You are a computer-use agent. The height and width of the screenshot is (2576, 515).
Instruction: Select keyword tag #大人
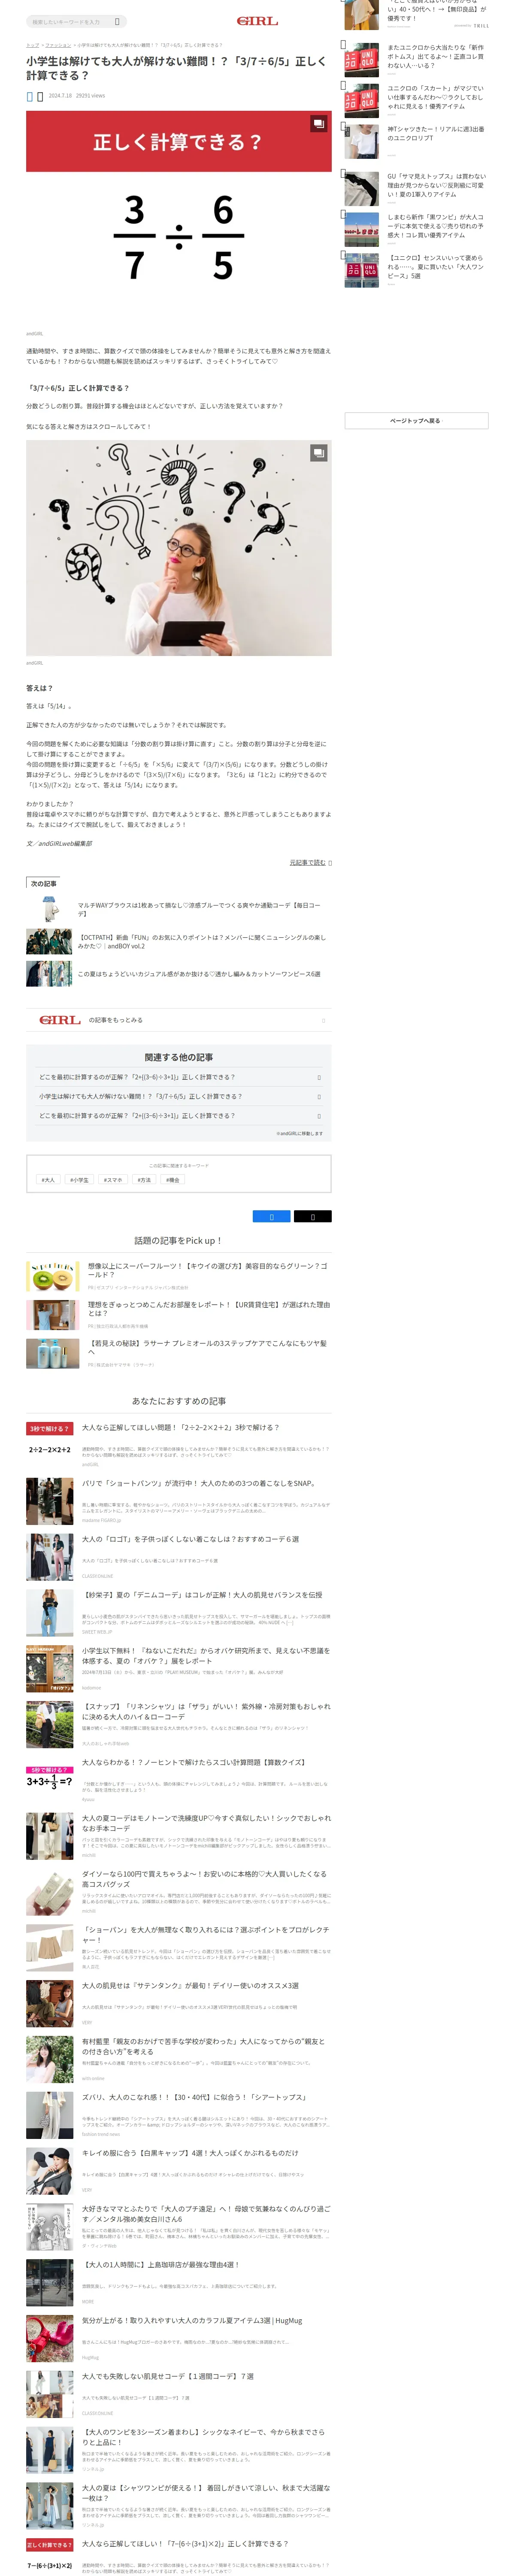(48, 1180)
